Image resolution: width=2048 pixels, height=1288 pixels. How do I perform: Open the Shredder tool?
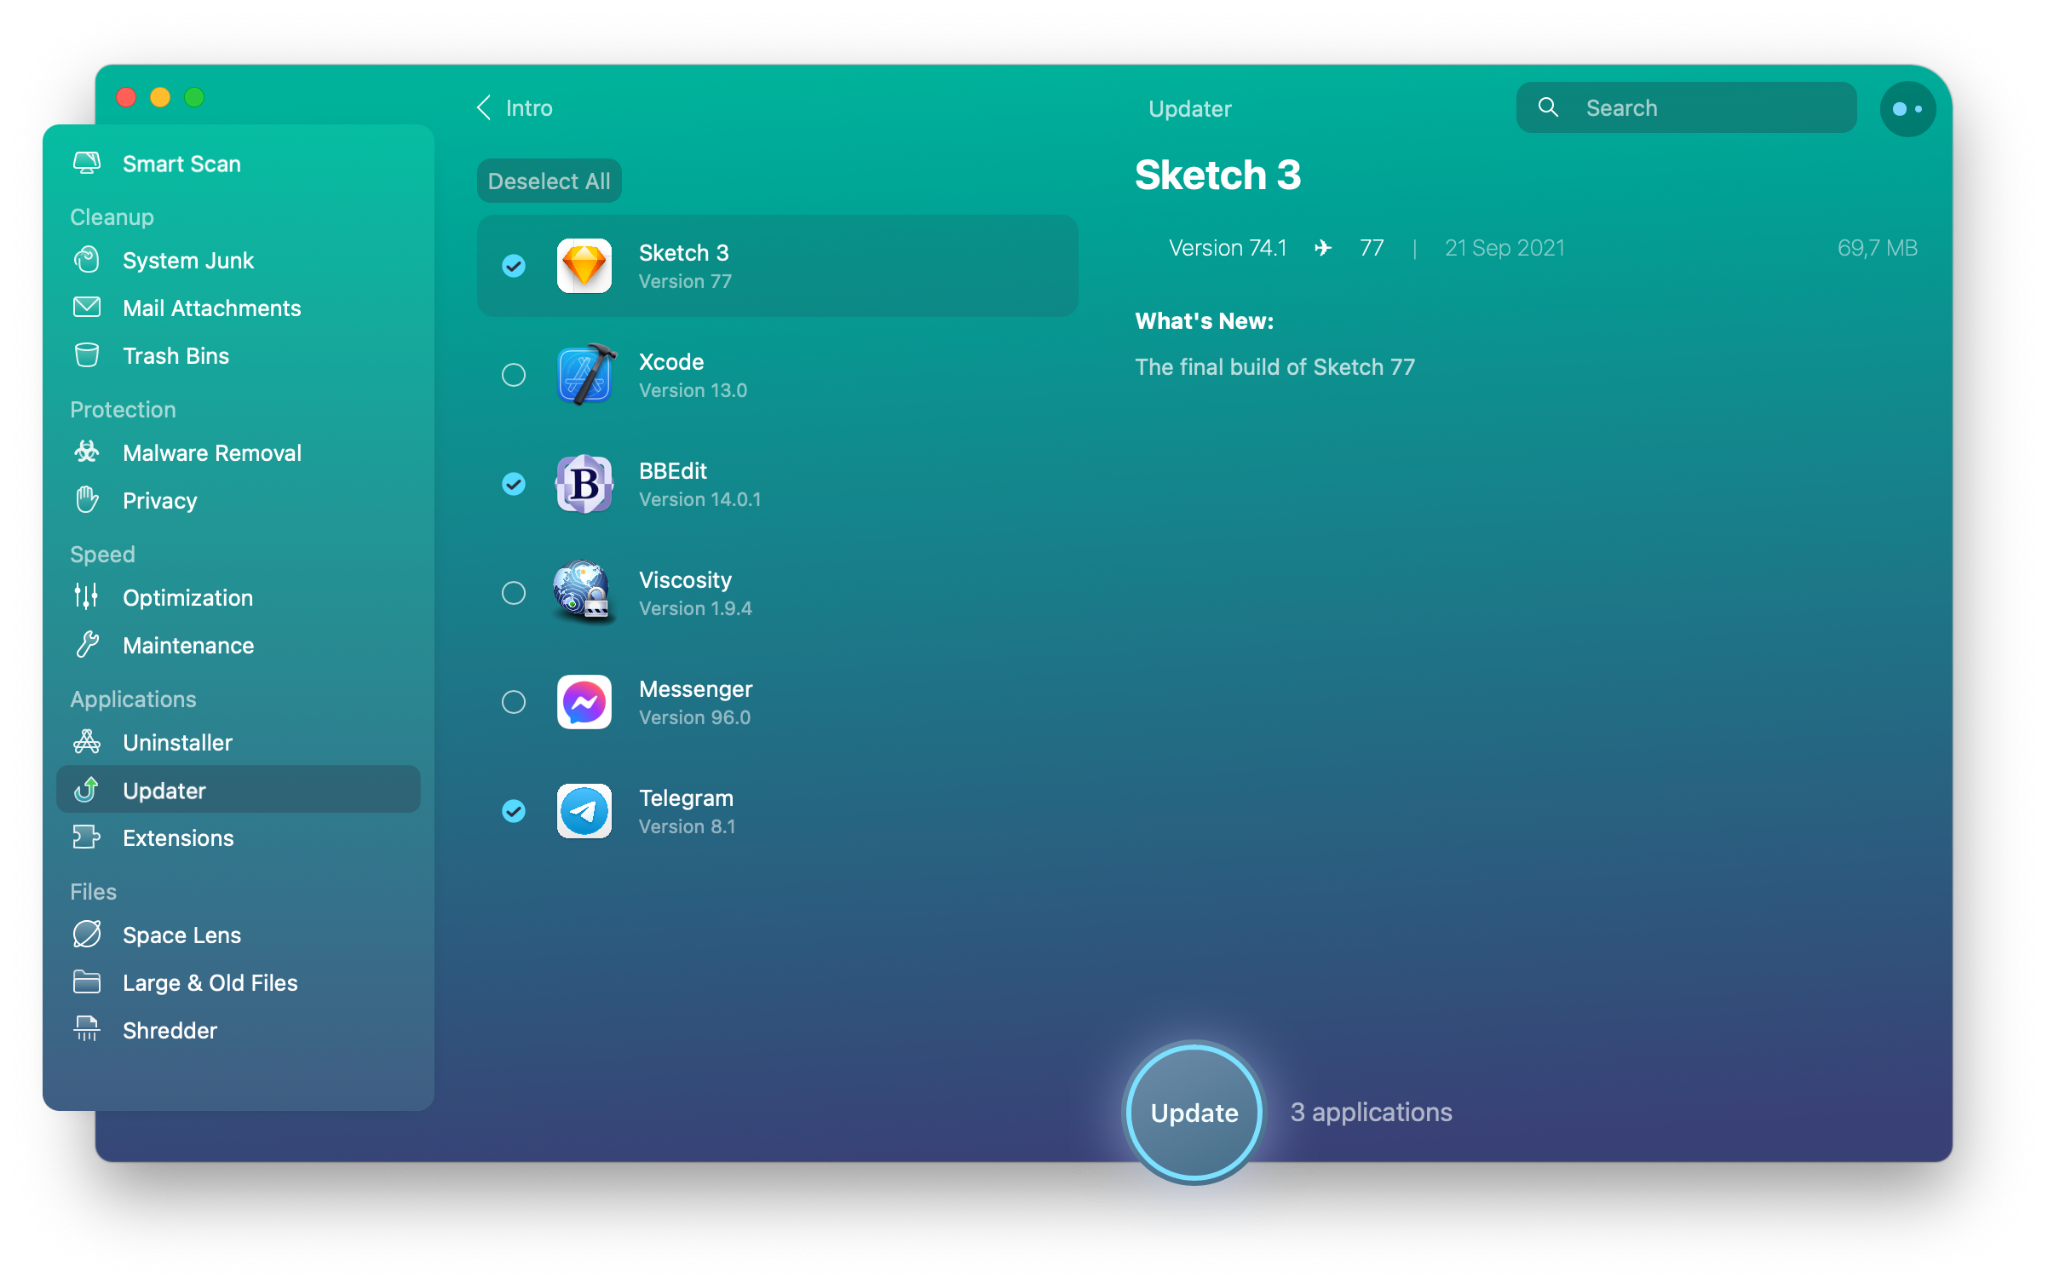coord(169,1030)
